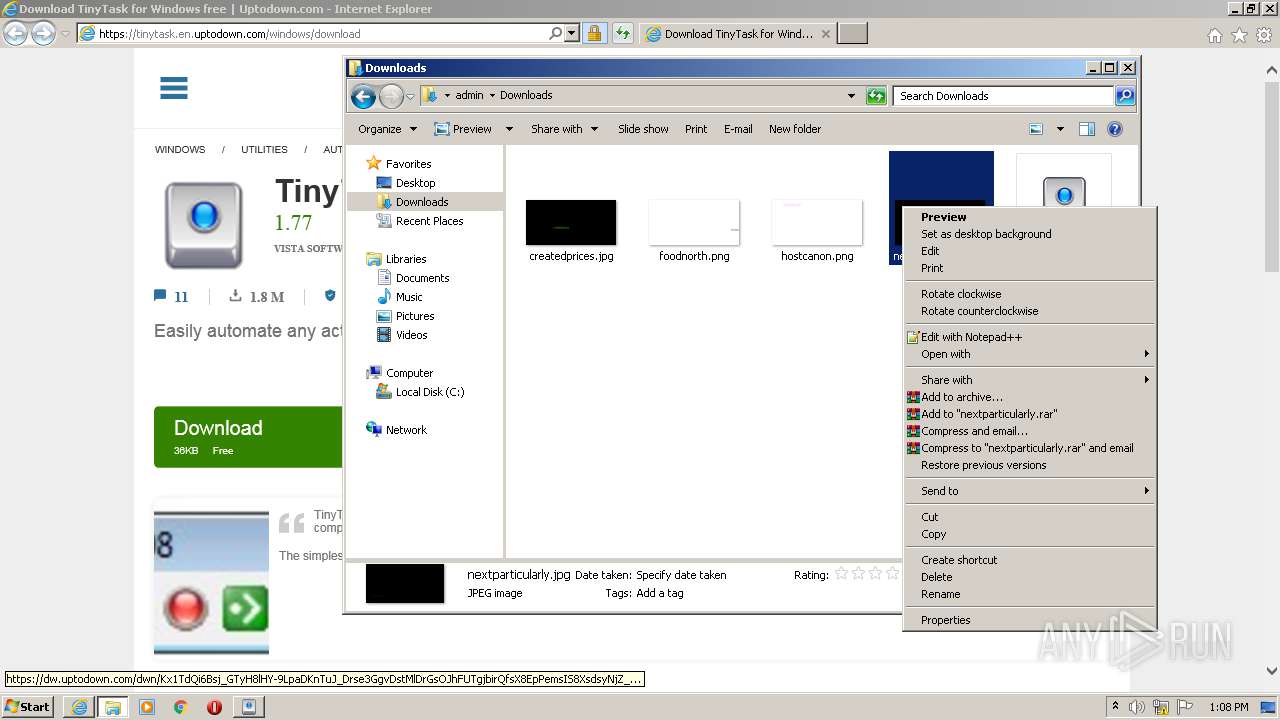
Task: Click the Search Downloads field
Action: pyautogui.click(x=1003, y=96)
